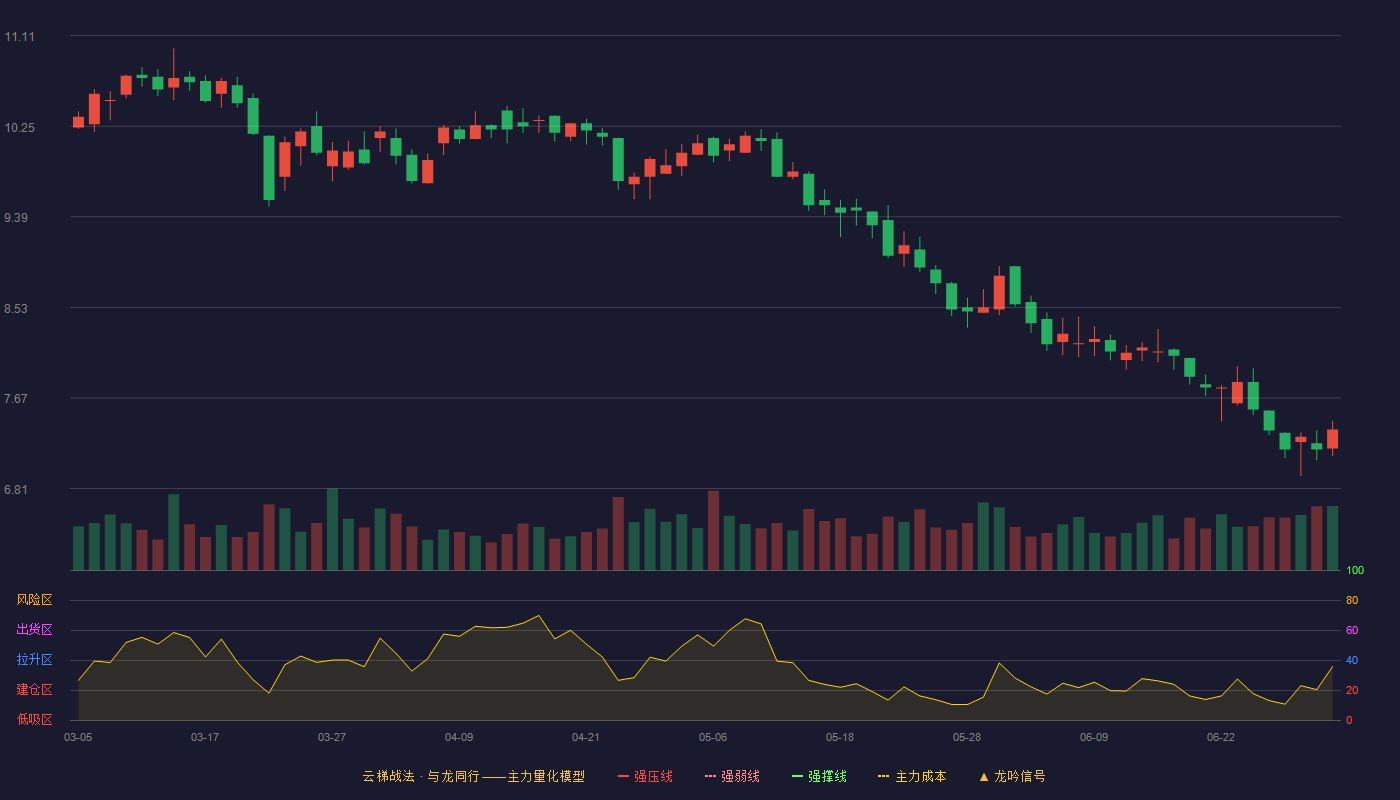The height and width of the screenshot is (800, 1400).
Task: Click the 6.81 price axis label
Action: tap(16, 490)
